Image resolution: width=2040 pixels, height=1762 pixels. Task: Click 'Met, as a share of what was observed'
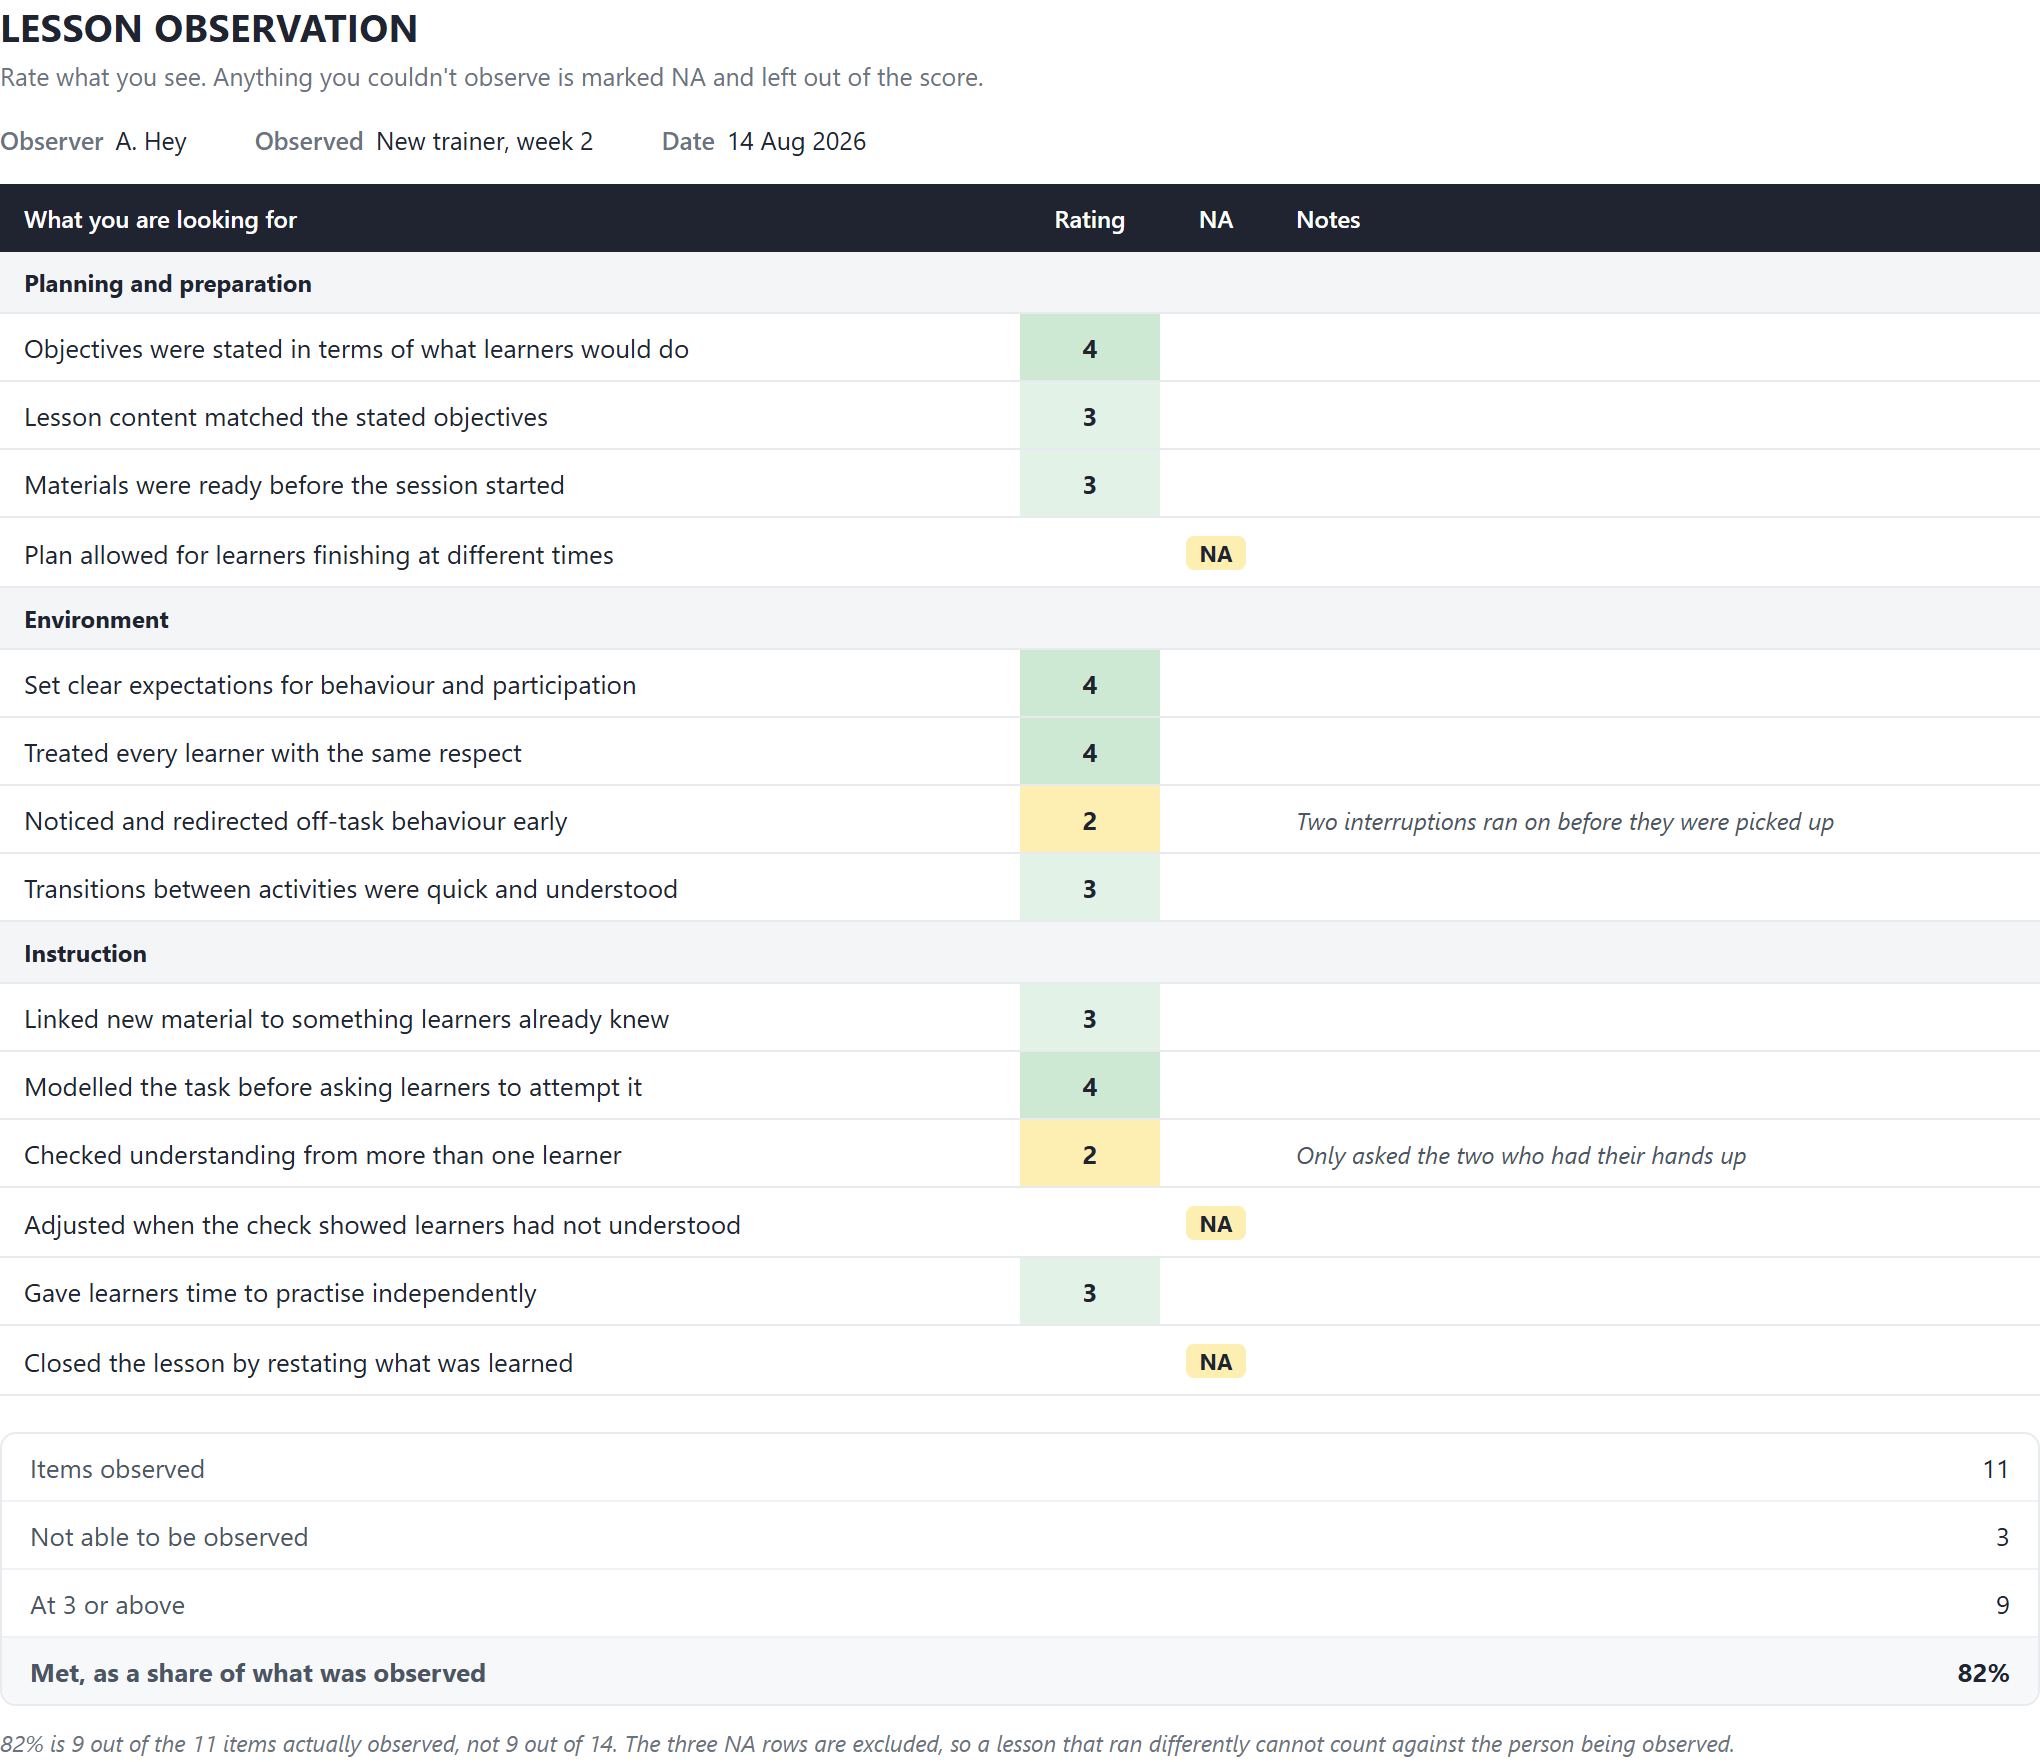[x=258, y=1672]
